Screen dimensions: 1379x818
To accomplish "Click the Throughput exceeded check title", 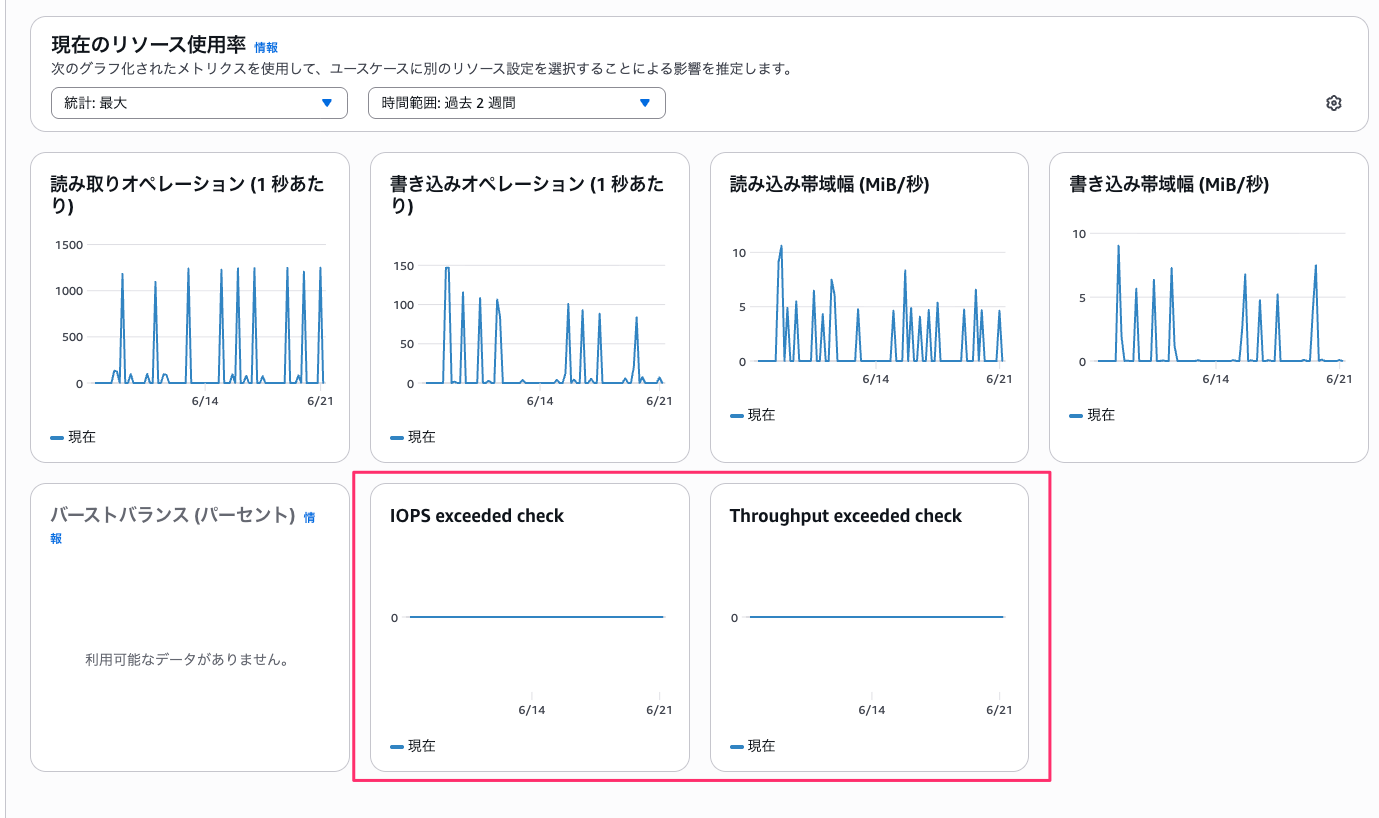I will point(846,516).
